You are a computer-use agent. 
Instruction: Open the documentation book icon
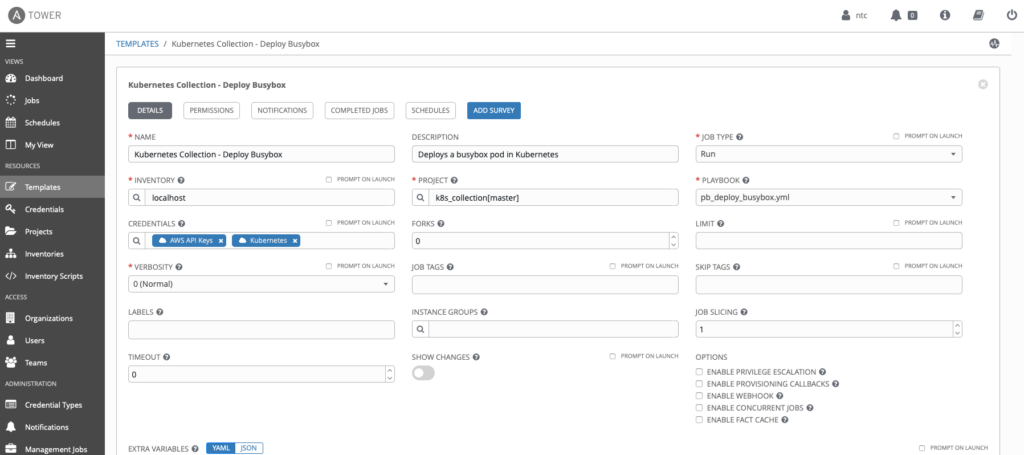click(x=978, y=15)
